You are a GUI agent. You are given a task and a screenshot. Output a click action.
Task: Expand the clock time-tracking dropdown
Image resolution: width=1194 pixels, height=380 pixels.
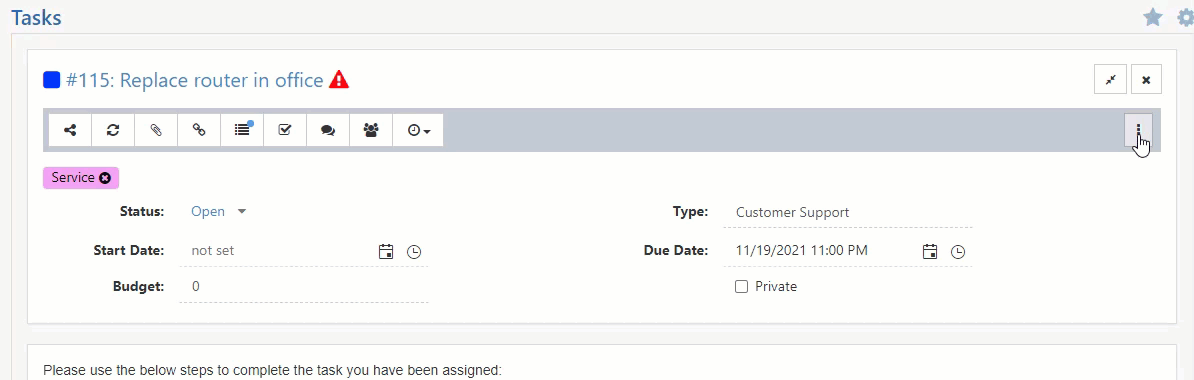coord(418,130)
